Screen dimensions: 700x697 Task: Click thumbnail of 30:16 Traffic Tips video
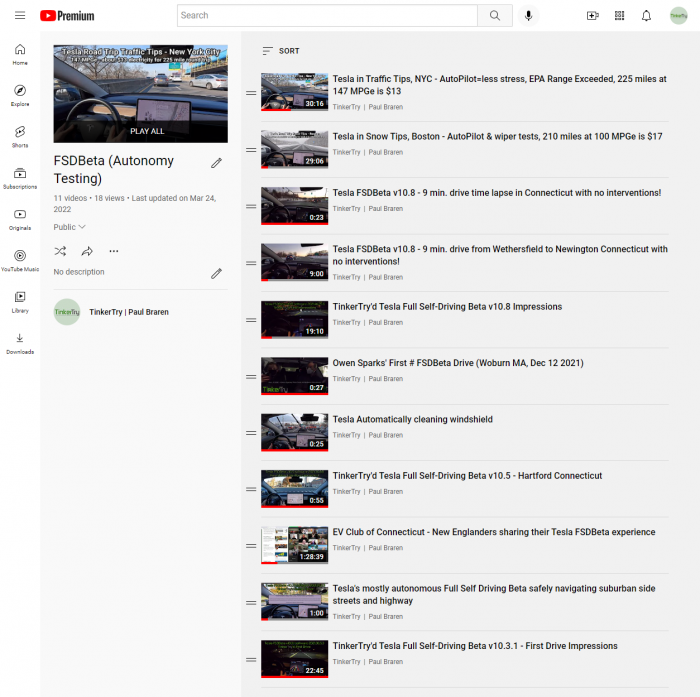pyautogui.click(x=295, y=92)
